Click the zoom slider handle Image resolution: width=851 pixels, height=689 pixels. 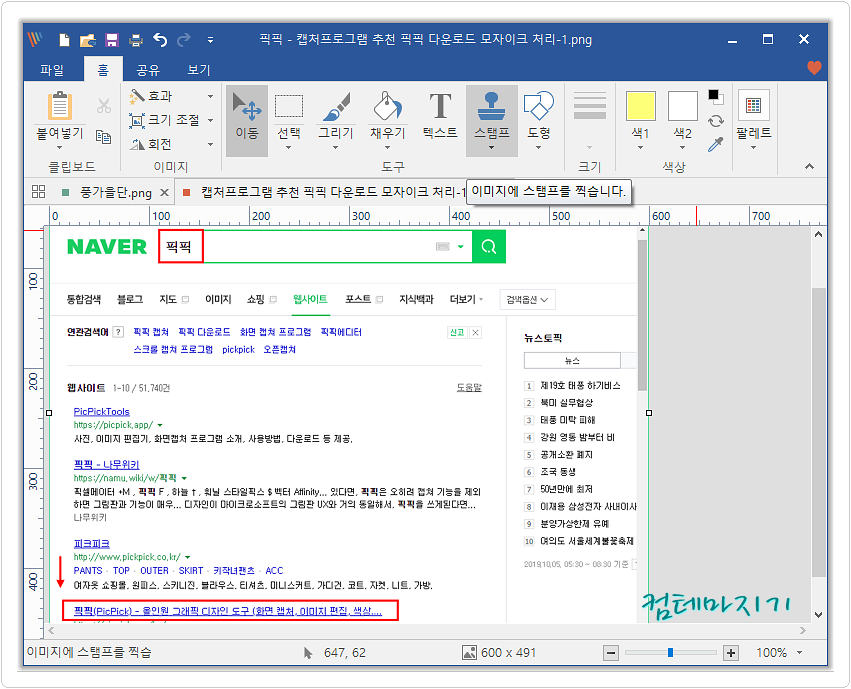670,653
